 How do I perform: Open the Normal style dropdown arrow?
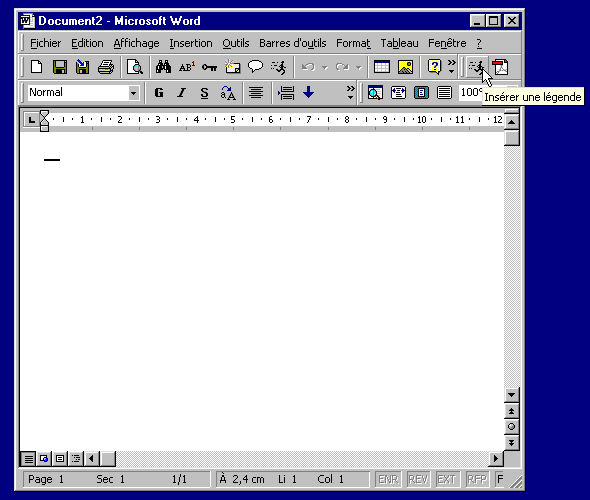133,93
